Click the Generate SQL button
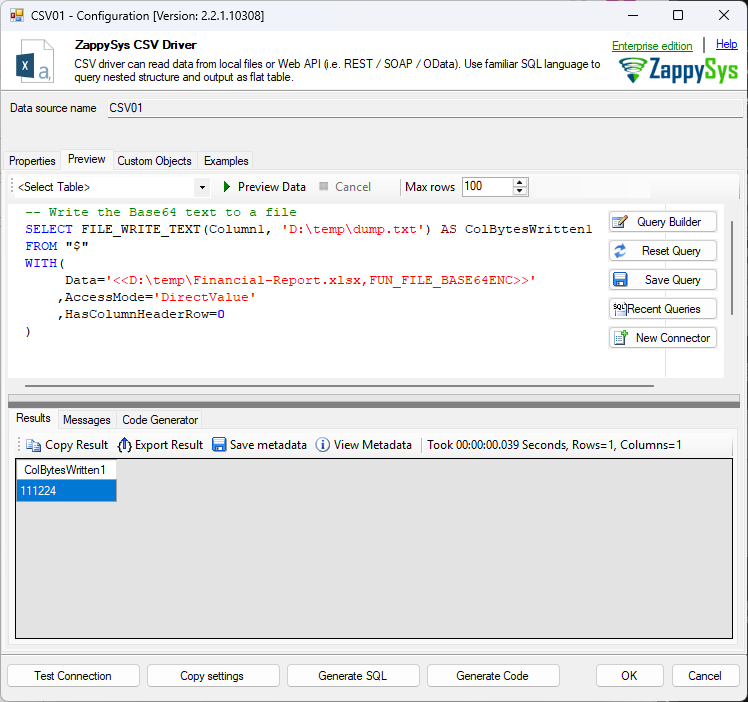 click(x=353, y=676)
